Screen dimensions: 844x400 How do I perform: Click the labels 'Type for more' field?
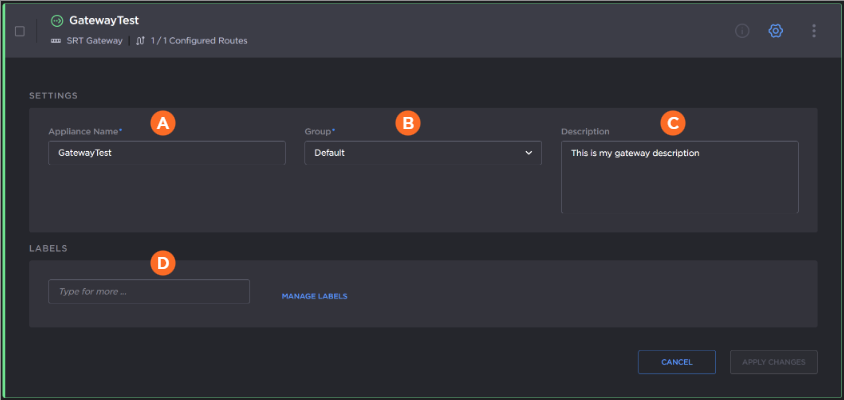pyautogui.click(x=148, y=292)
